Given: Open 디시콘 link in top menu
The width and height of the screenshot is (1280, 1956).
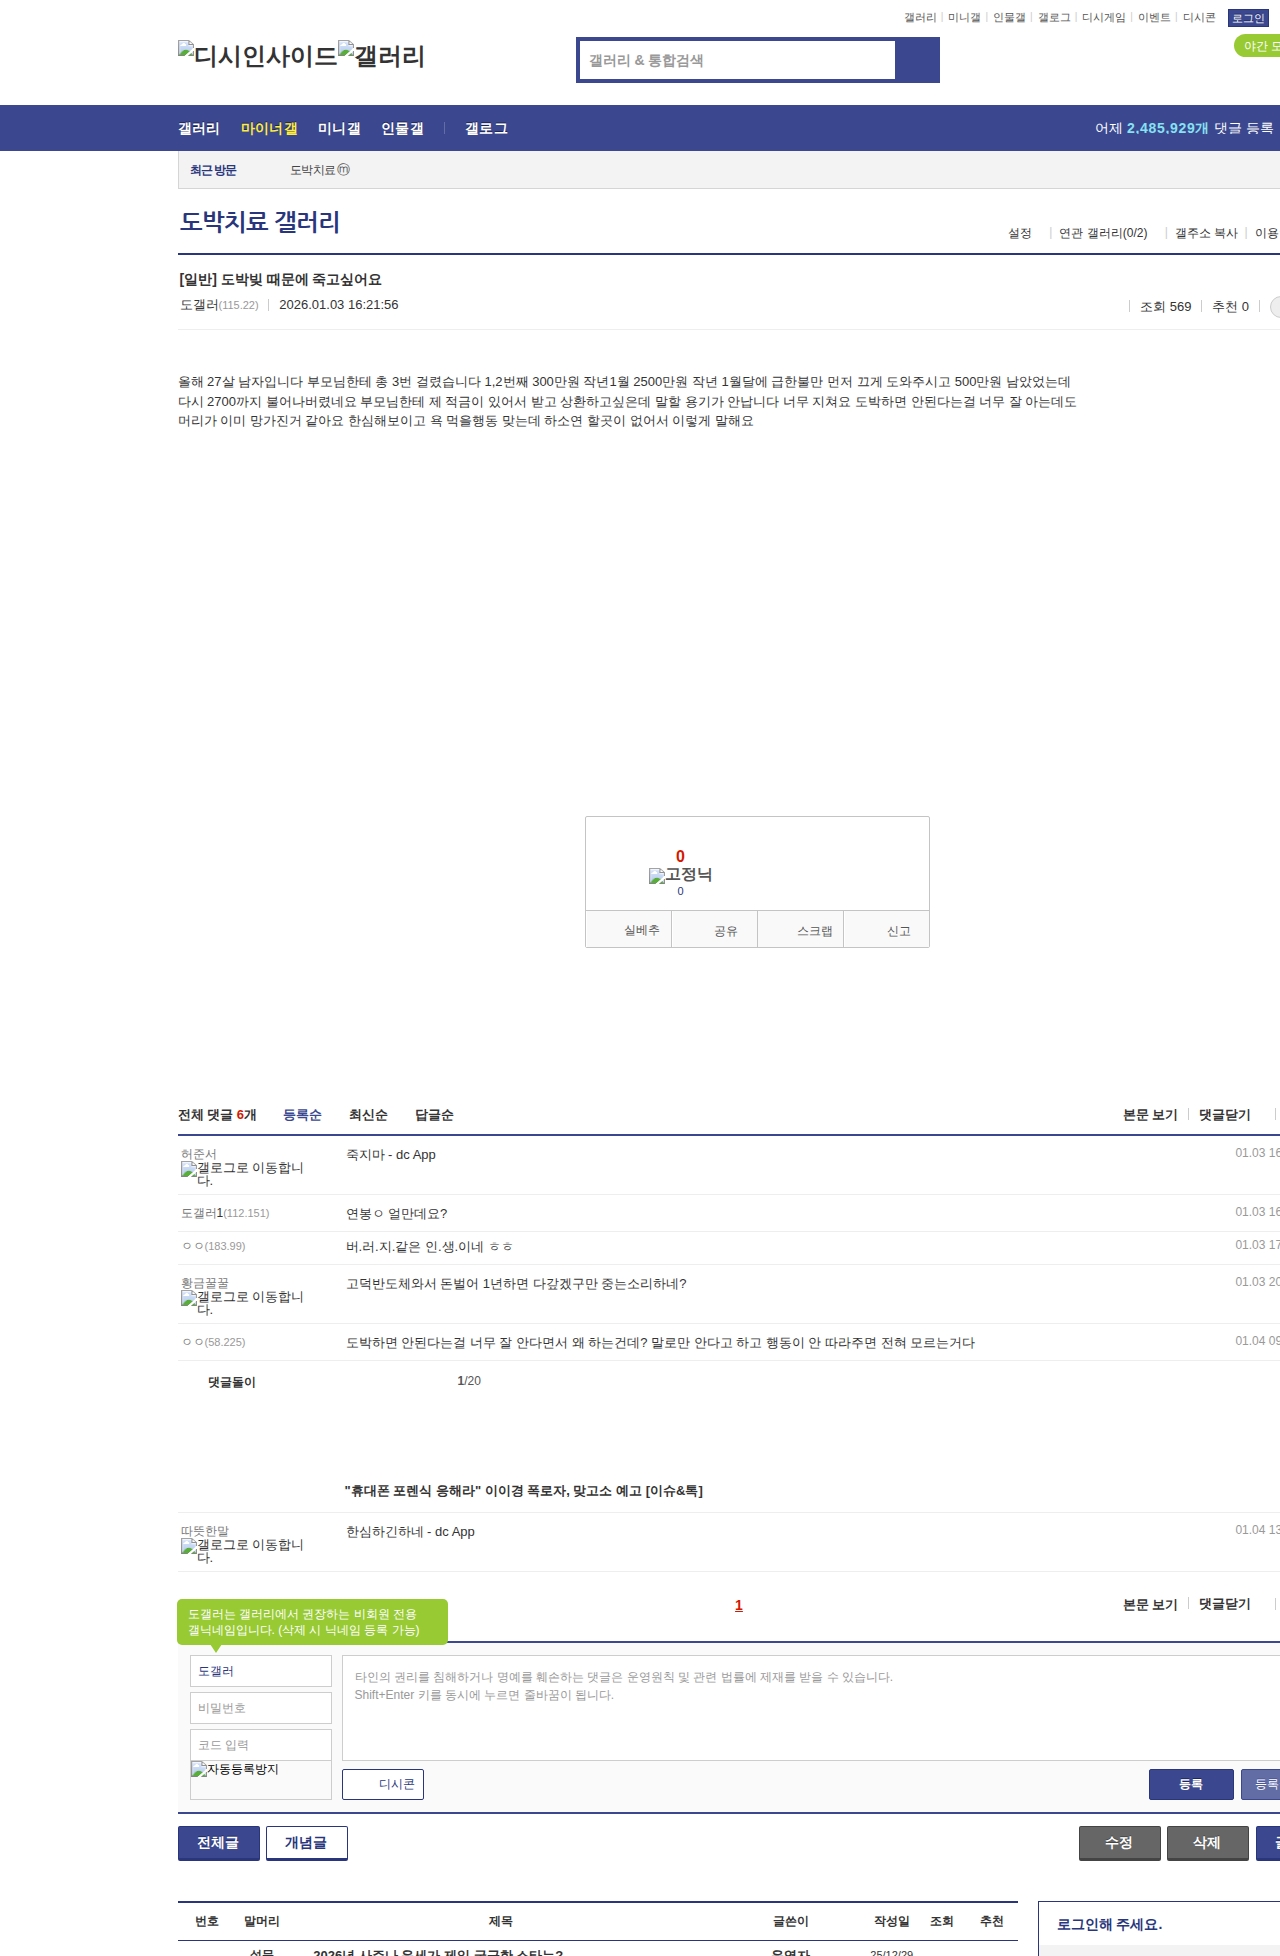Looking at the screenshot, I should 1199,18.
